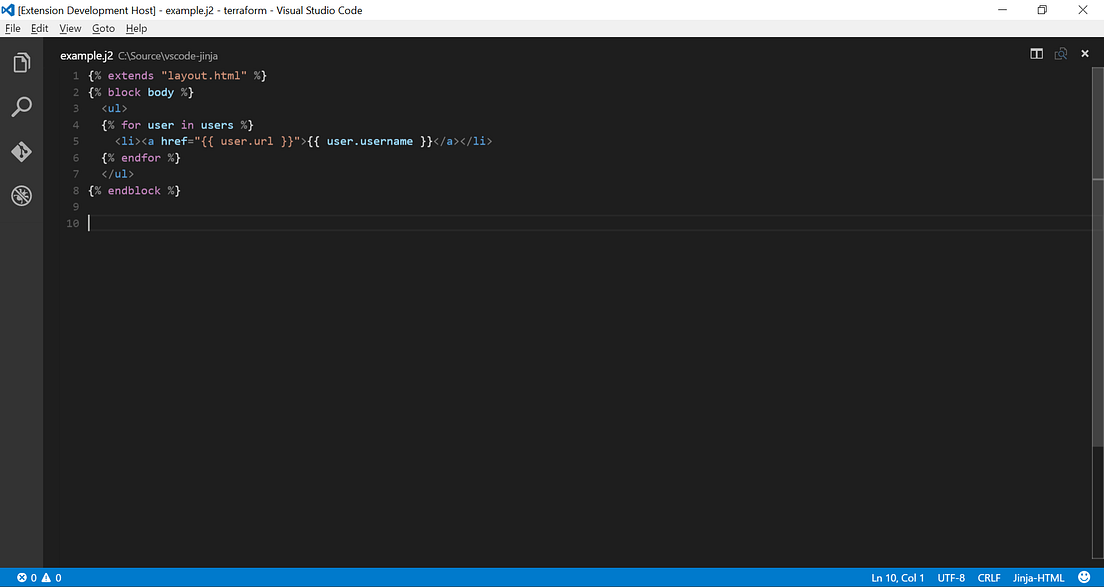The width and height of the screenshot is (1104, 587).
Task: Open the View menu
Action: 70,28
